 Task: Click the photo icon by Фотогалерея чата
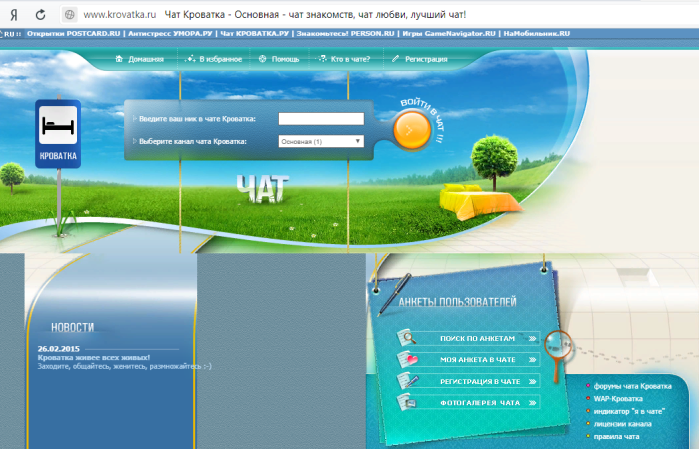(x=407, y=402)
